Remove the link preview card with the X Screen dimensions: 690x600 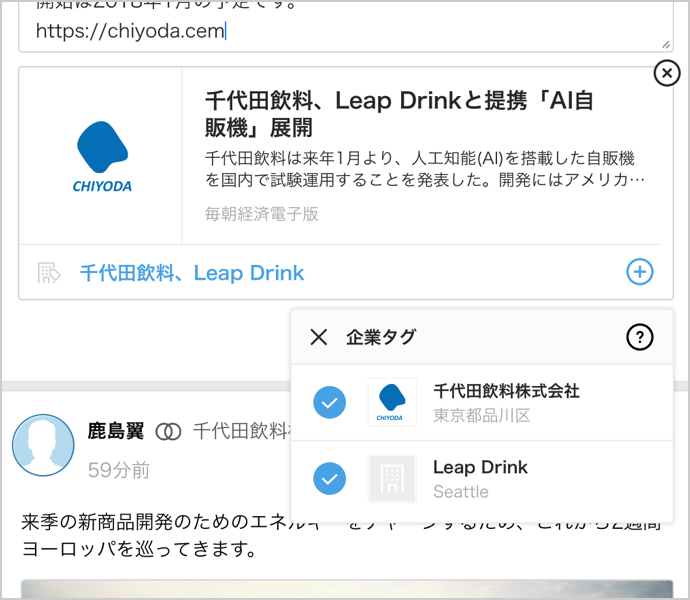(667, 73)
